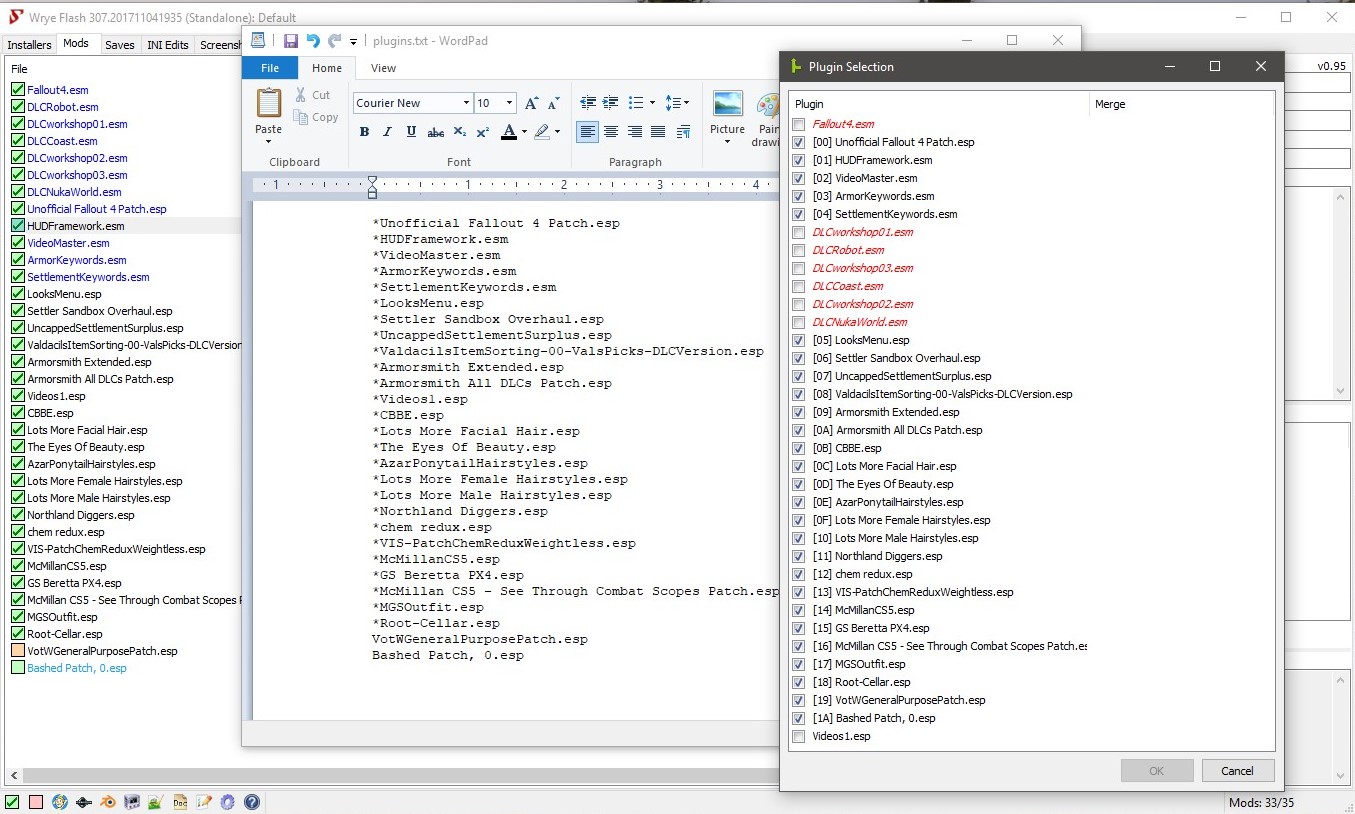Switch to Installers tab in Wrye Flash
This screenshot has height=814, width=1355.
point(29,45)
